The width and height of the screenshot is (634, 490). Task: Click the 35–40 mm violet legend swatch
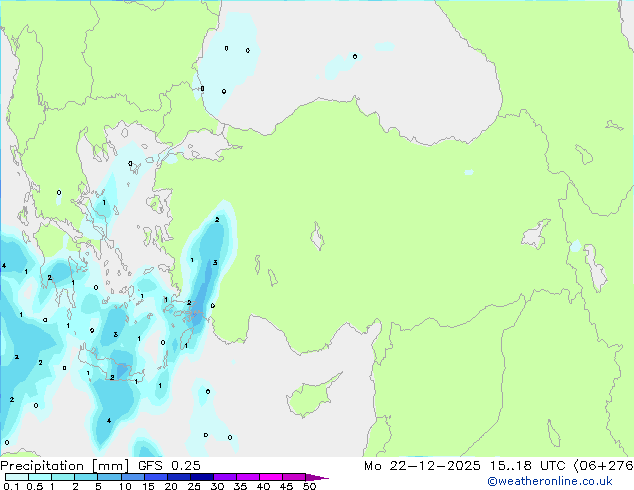click(x=248, y=477)
